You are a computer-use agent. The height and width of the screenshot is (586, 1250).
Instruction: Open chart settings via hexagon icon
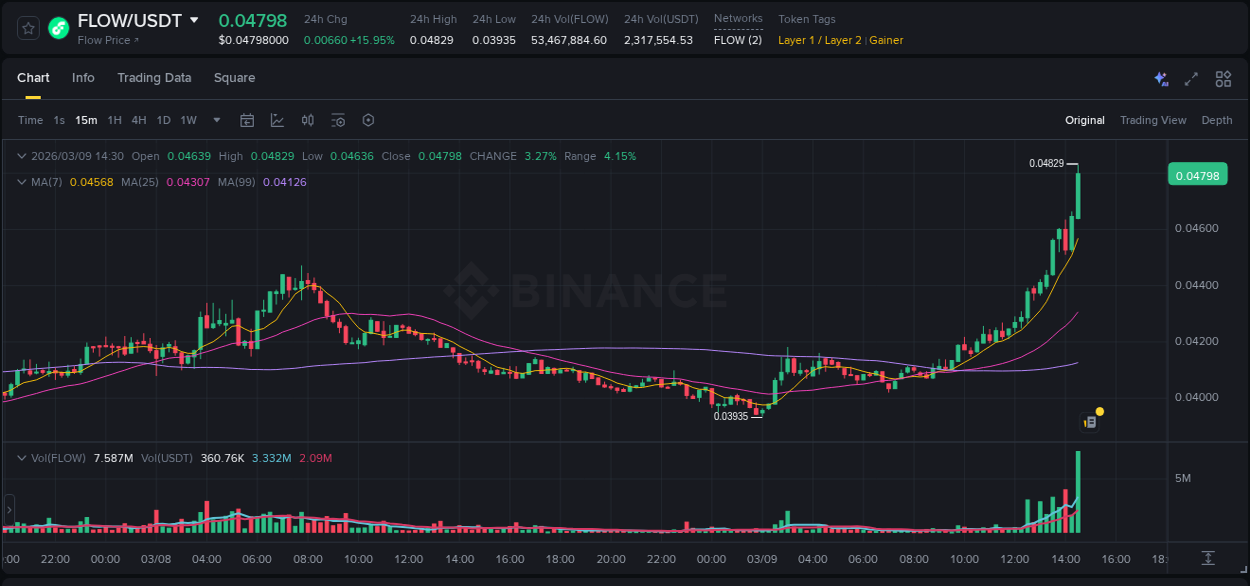(x=368, y=120)
